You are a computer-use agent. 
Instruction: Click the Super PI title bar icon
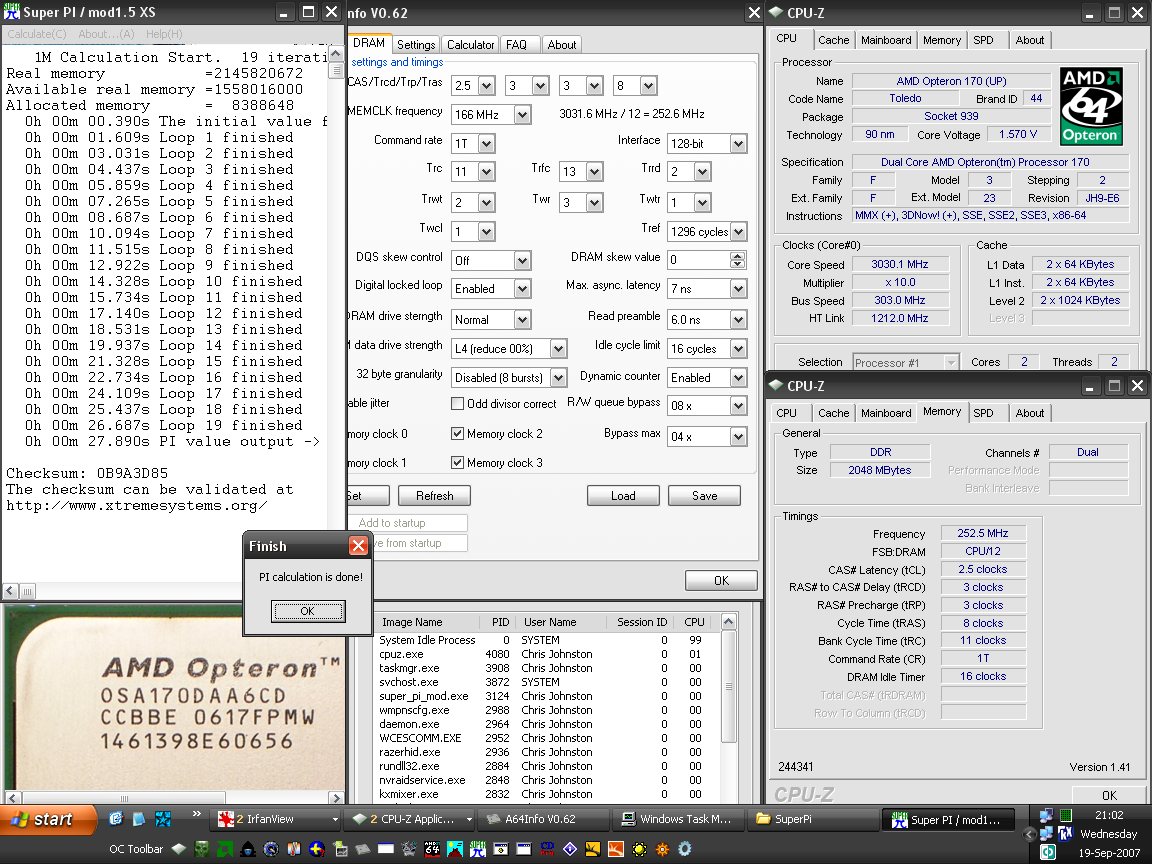click(12, 12)
